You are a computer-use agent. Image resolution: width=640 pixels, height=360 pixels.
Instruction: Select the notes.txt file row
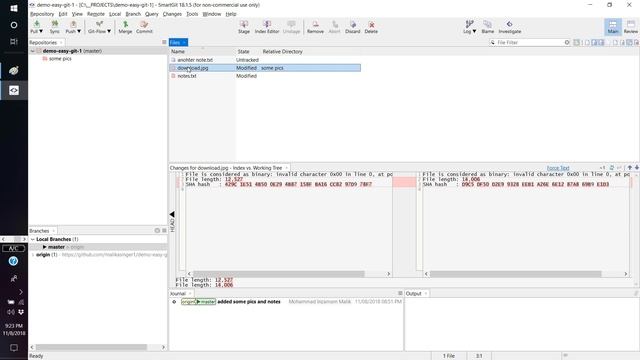point(265,76)
